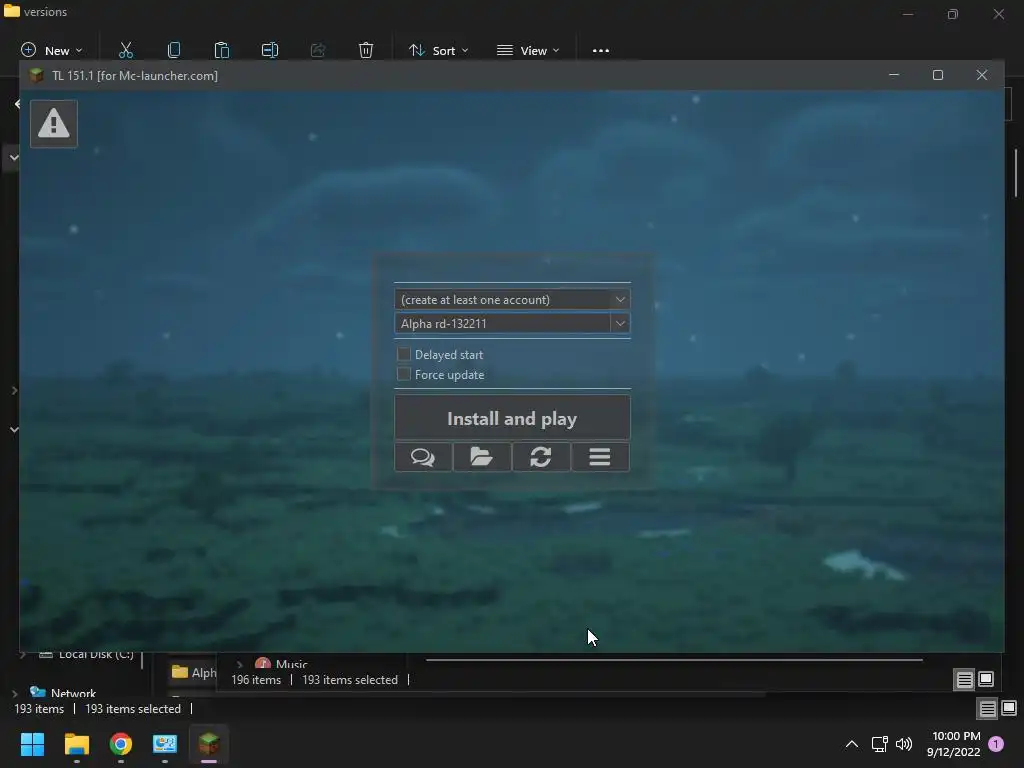Click the warning triangle icon in launcher
This screenshot has width=1024, height=768.
coord(54,123)
